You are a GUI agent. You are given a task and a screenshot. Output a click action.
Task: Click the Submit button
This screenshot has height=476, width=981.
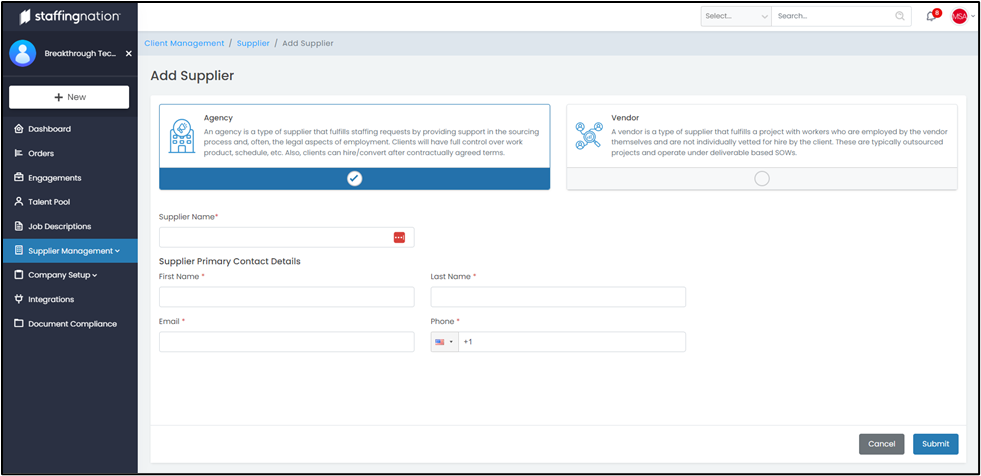935,444
